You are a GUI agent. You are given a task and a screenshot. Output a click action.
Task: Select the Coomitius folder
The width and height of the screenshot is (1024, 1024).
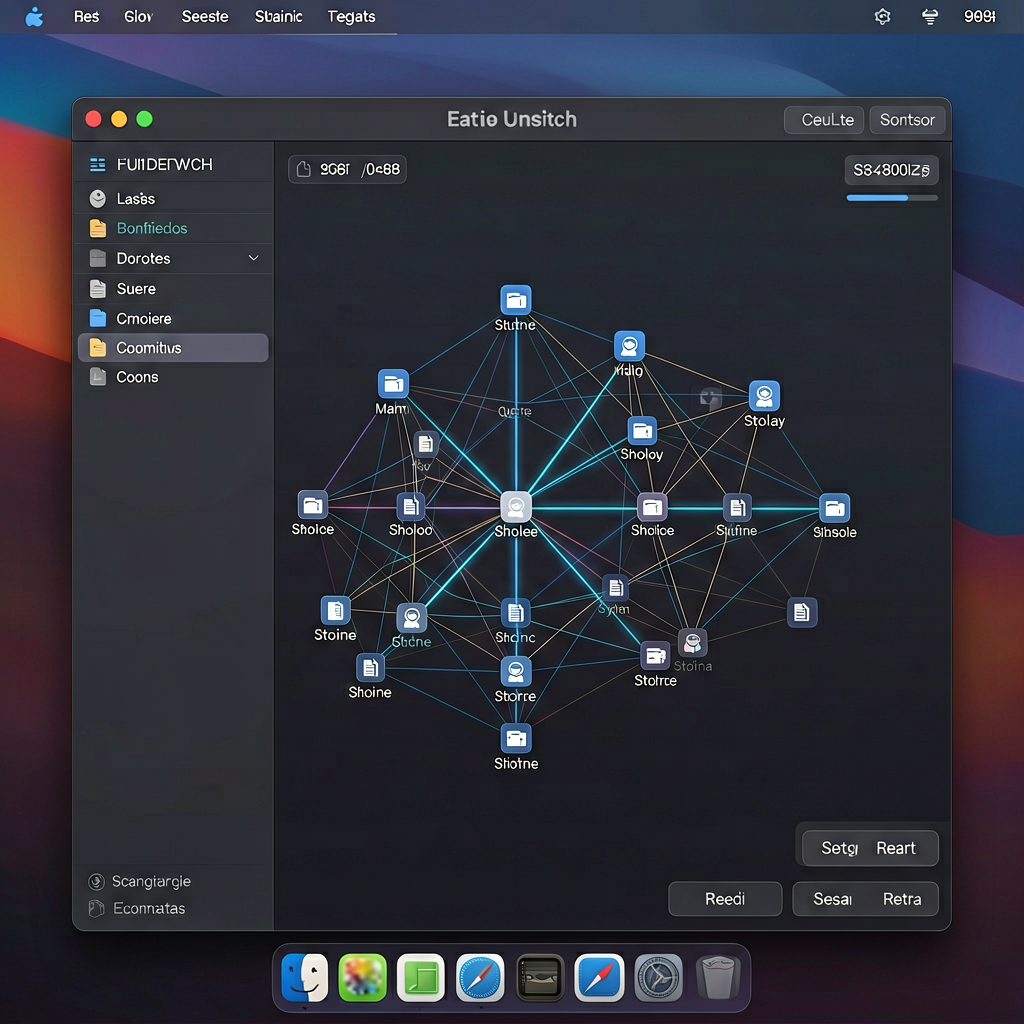[x=173, y=347]
